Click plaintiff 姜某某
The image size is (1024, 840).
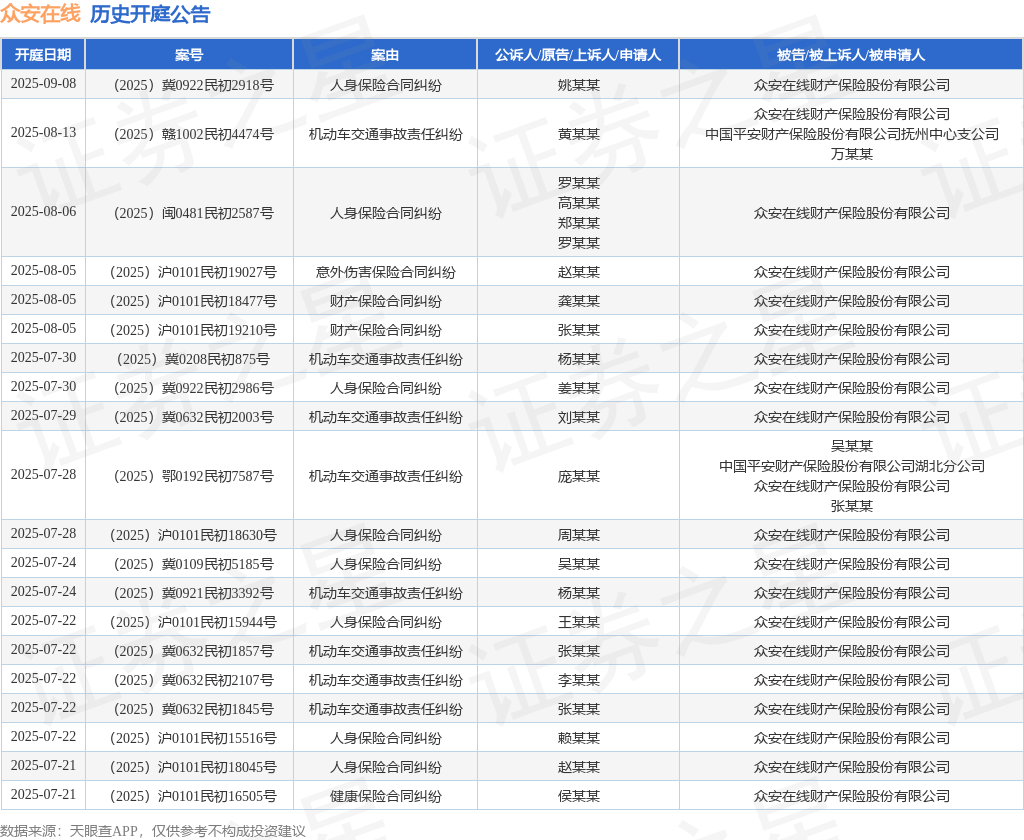(x=579, y=388)
